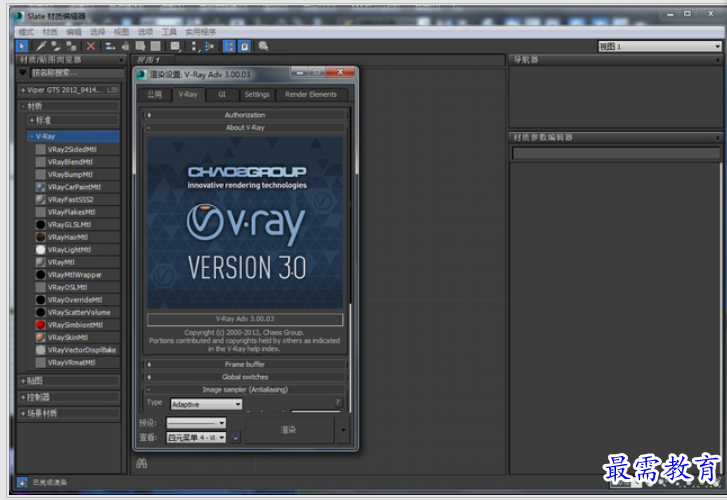This screenshot has height=500, width=727.
Task: Expand the 控制器 group
Action: pyautogui.click(x=69, y=397)
